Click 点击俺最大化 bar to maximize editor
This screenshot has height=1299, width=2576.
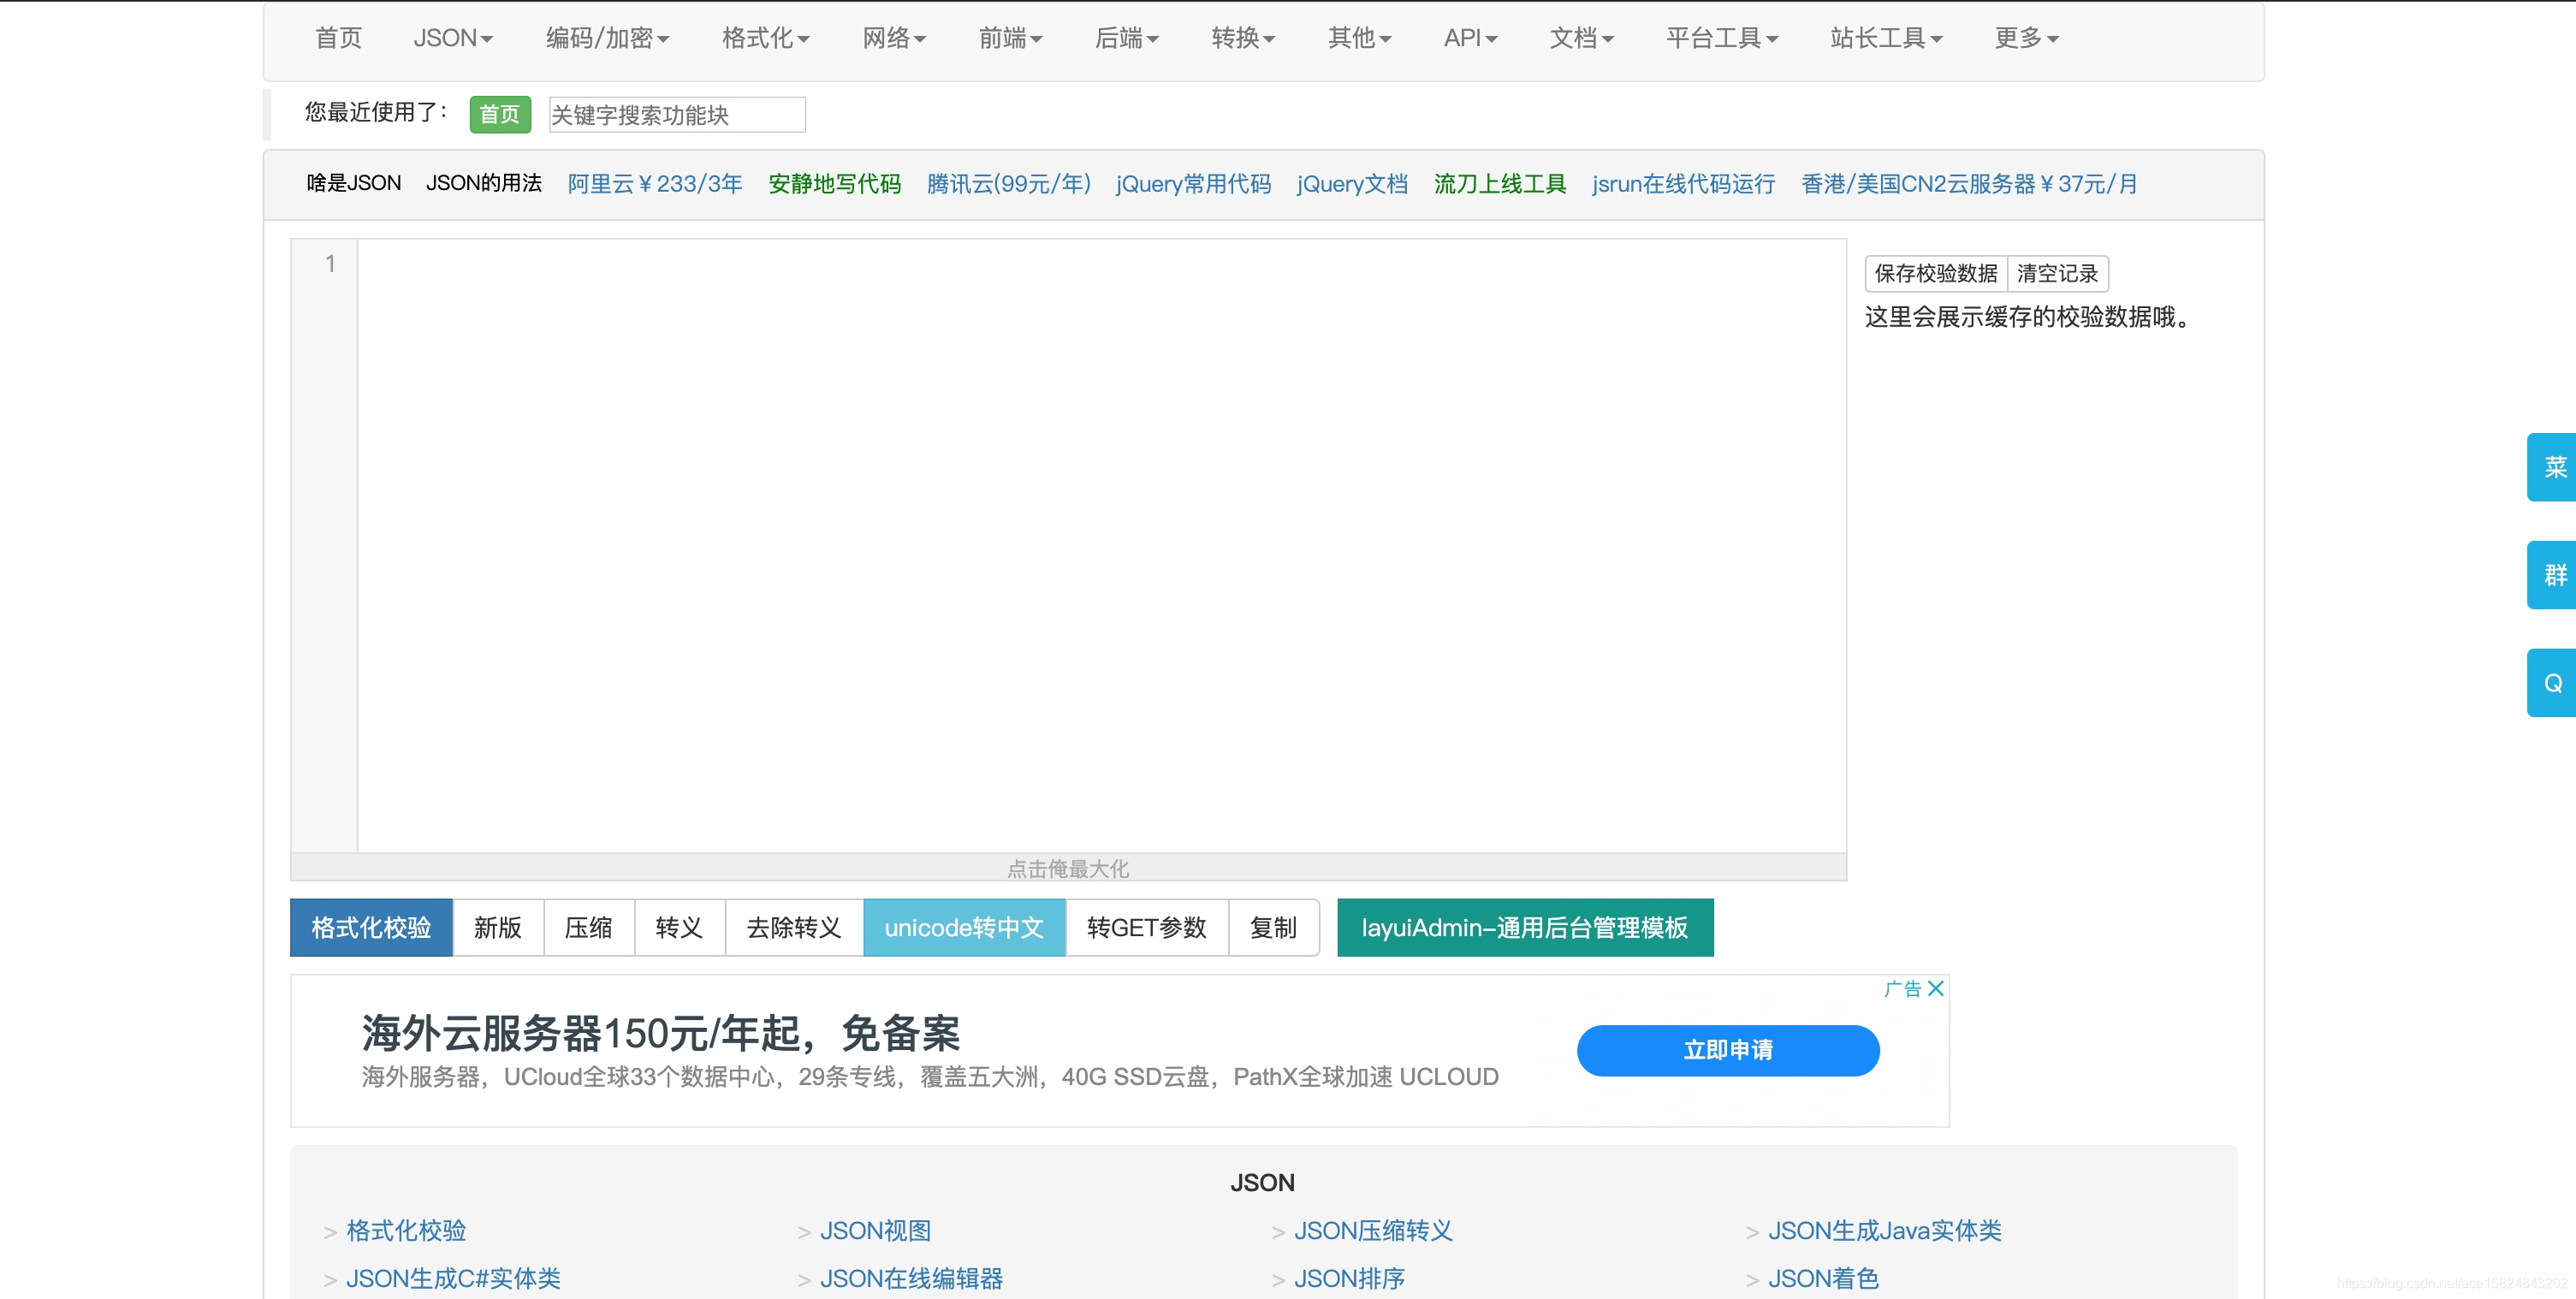tap(1068, 868)
